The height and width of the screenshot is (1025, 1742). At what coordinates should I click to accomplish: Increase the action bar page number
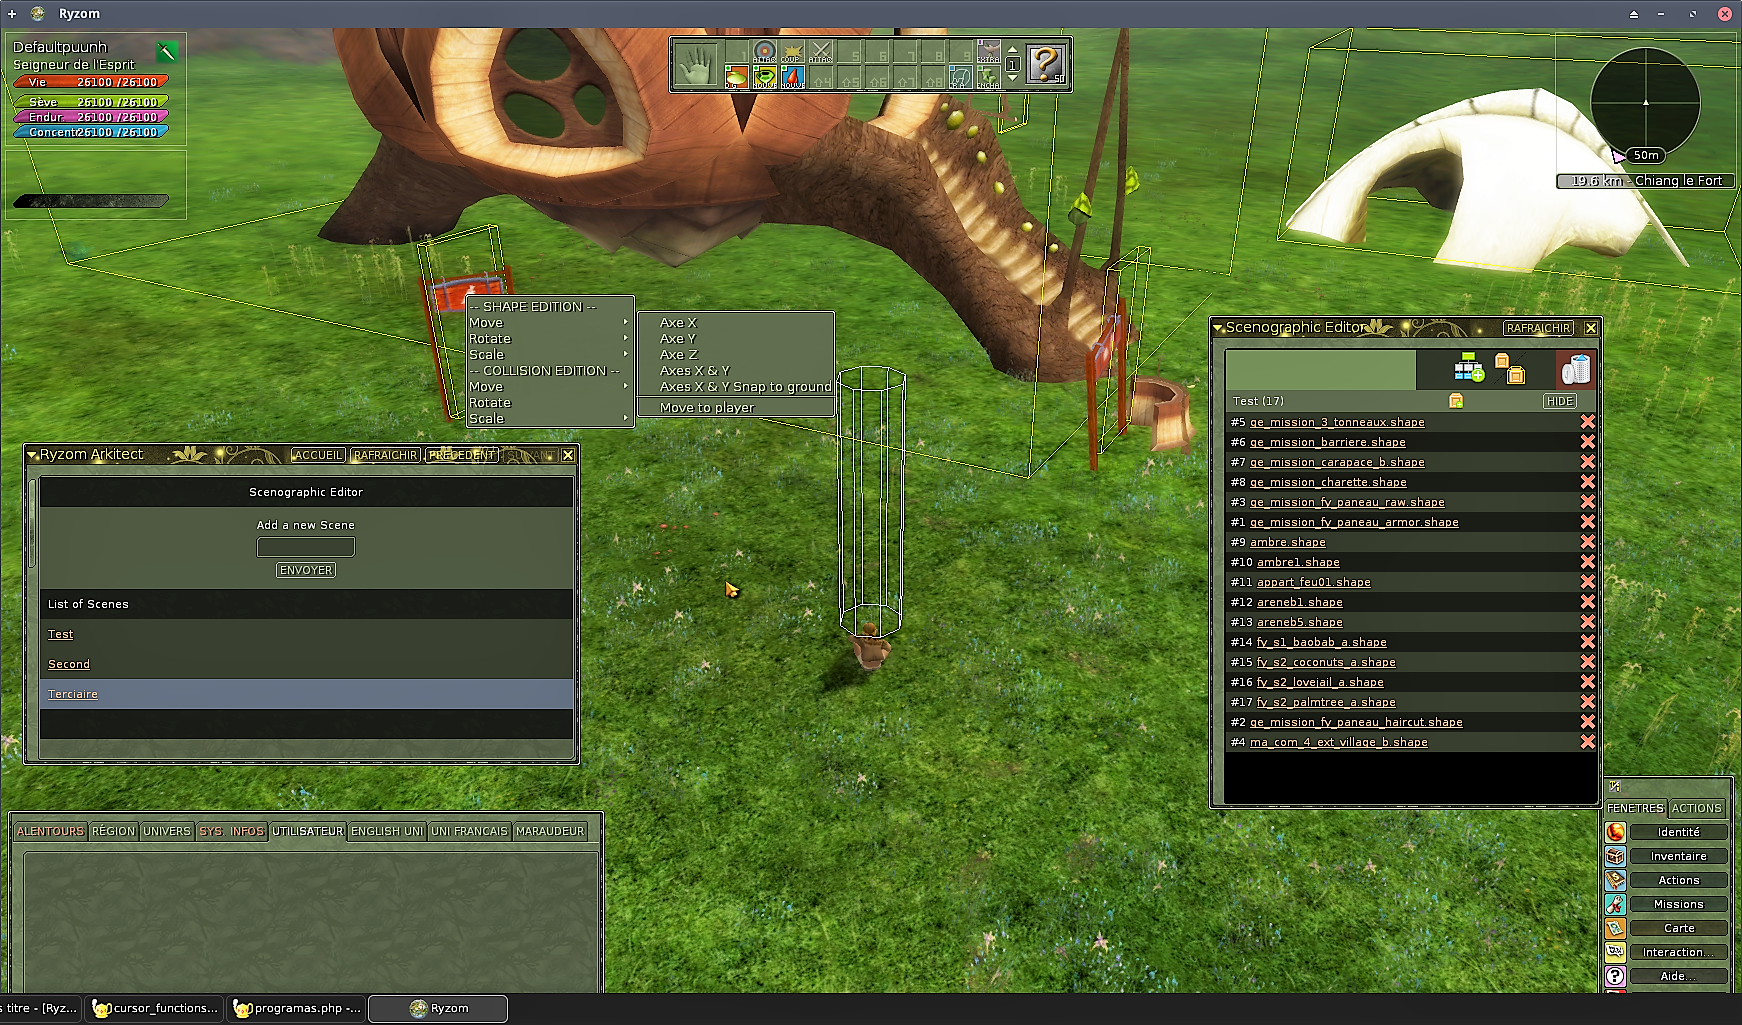click(1013, 49)
